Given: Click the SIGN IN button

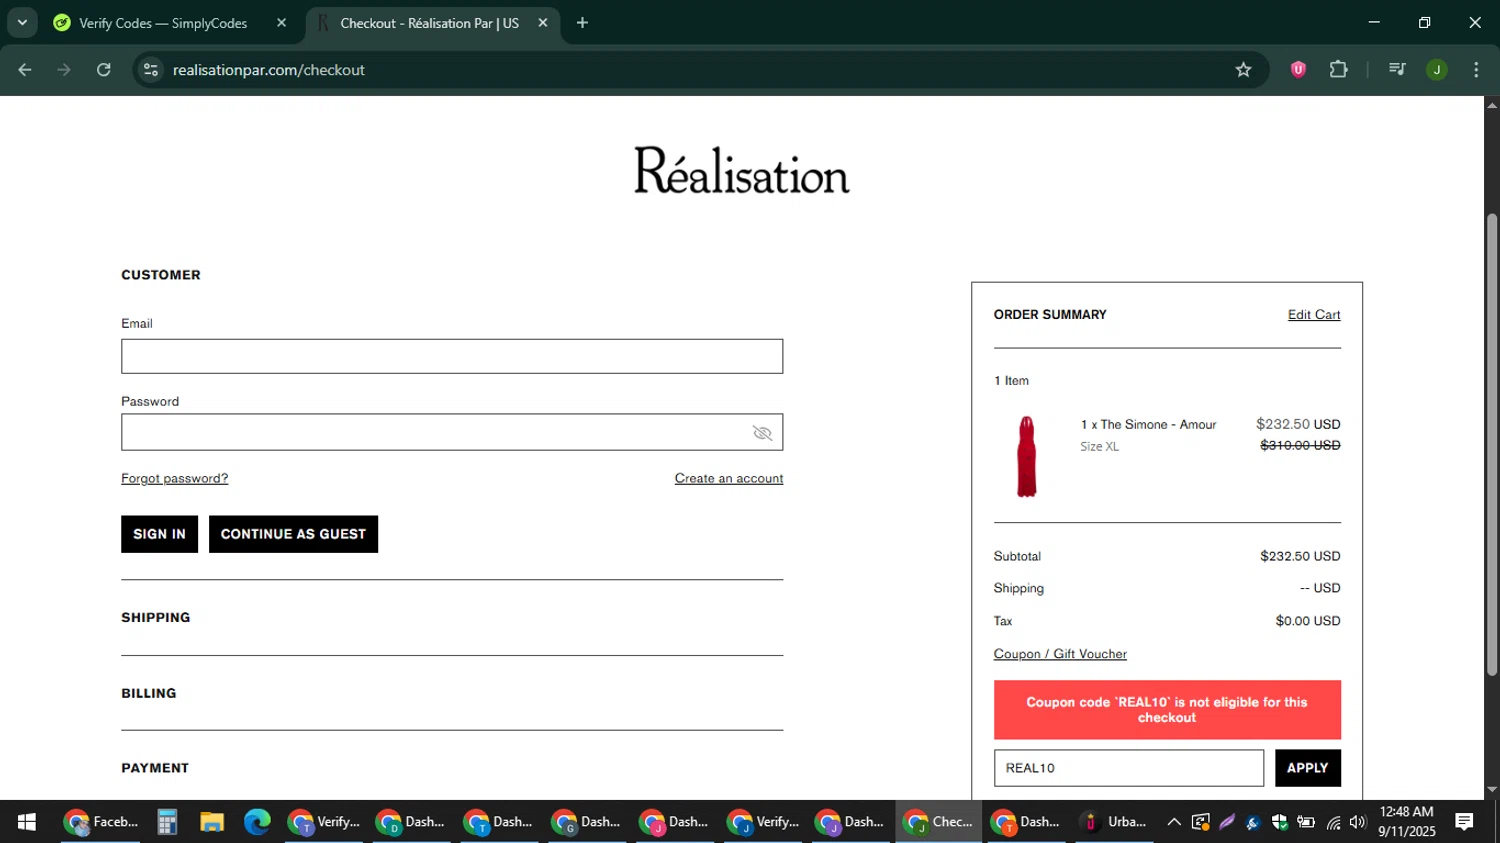Looking at the screenshot, I should pyautogui.click(x=159, y=534).
